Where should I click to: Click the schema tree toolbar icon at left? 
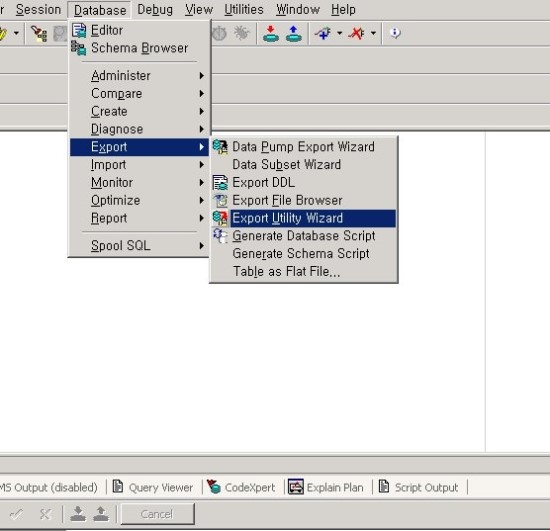39,34
